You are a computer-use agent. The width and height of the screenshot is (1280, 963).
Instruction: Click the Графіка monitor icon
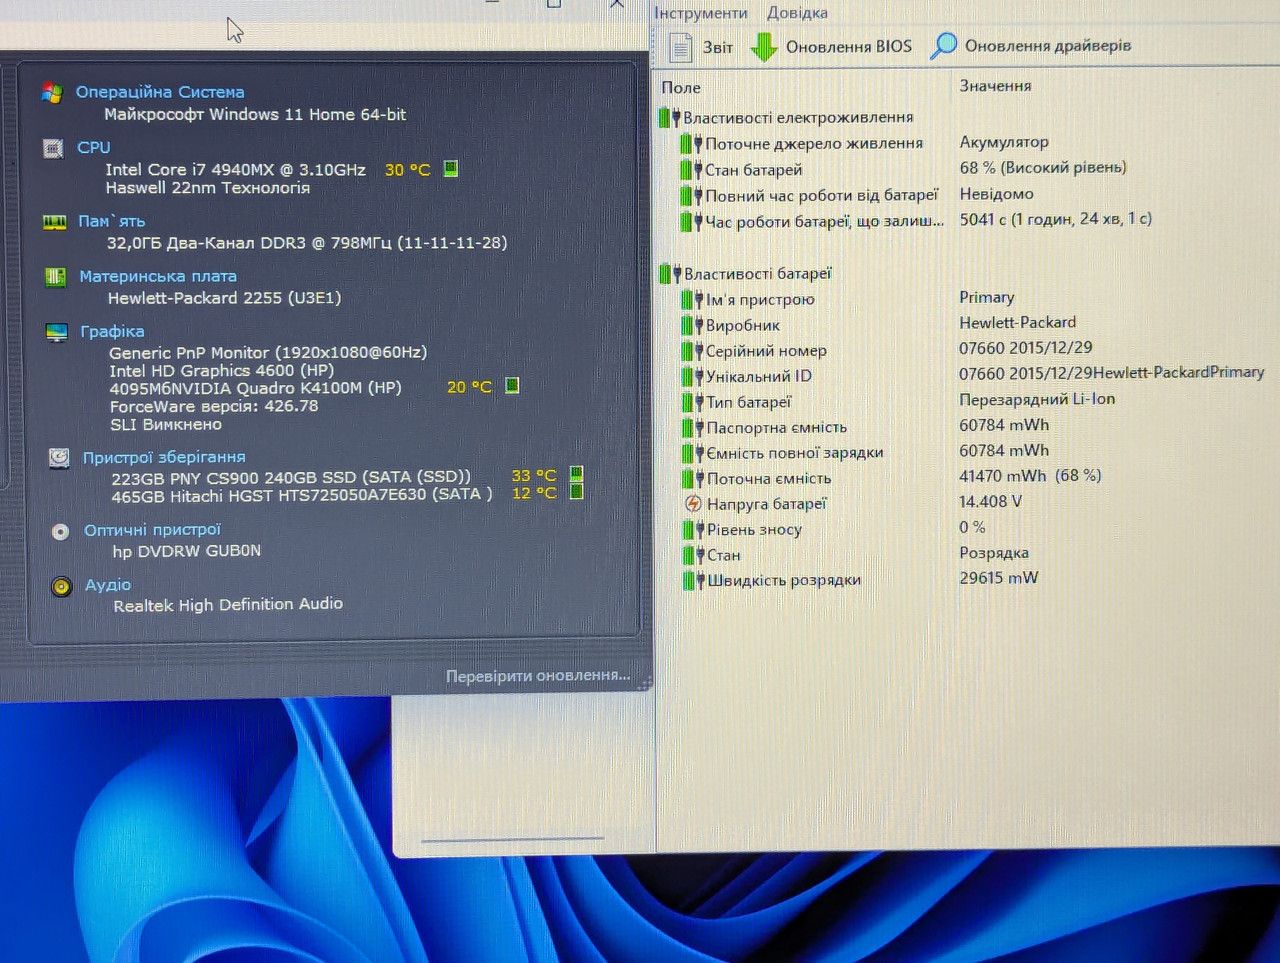pos(56,333)
